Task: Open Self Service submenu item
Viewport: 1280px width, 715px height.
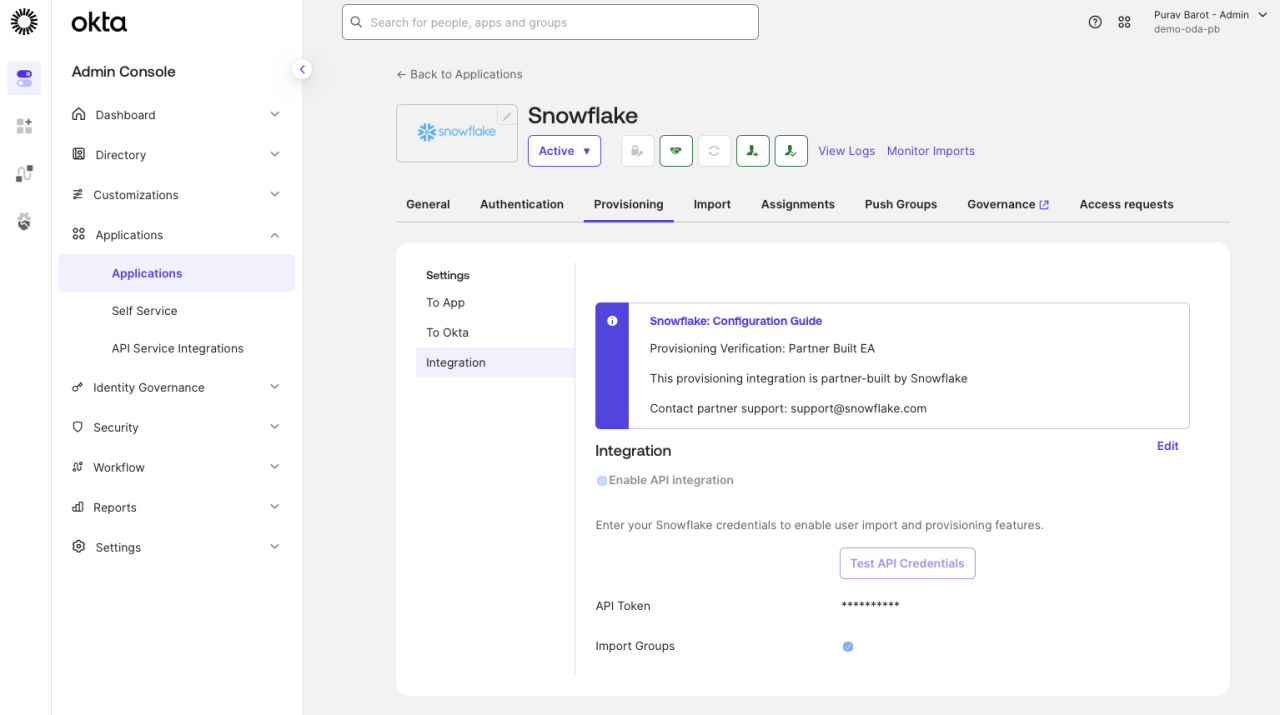Action: (x=176, y=311)
